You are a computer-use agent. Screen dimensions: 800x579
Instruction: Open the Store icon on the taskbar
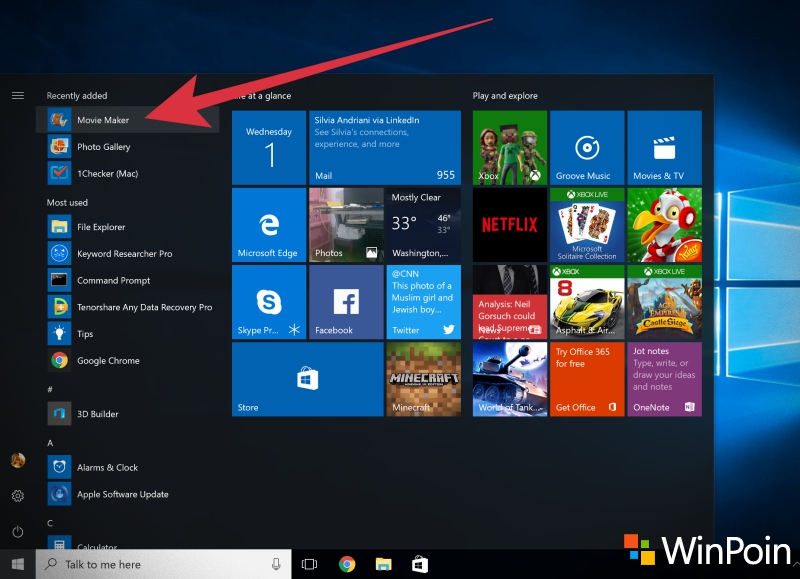[x=420, y=564]
